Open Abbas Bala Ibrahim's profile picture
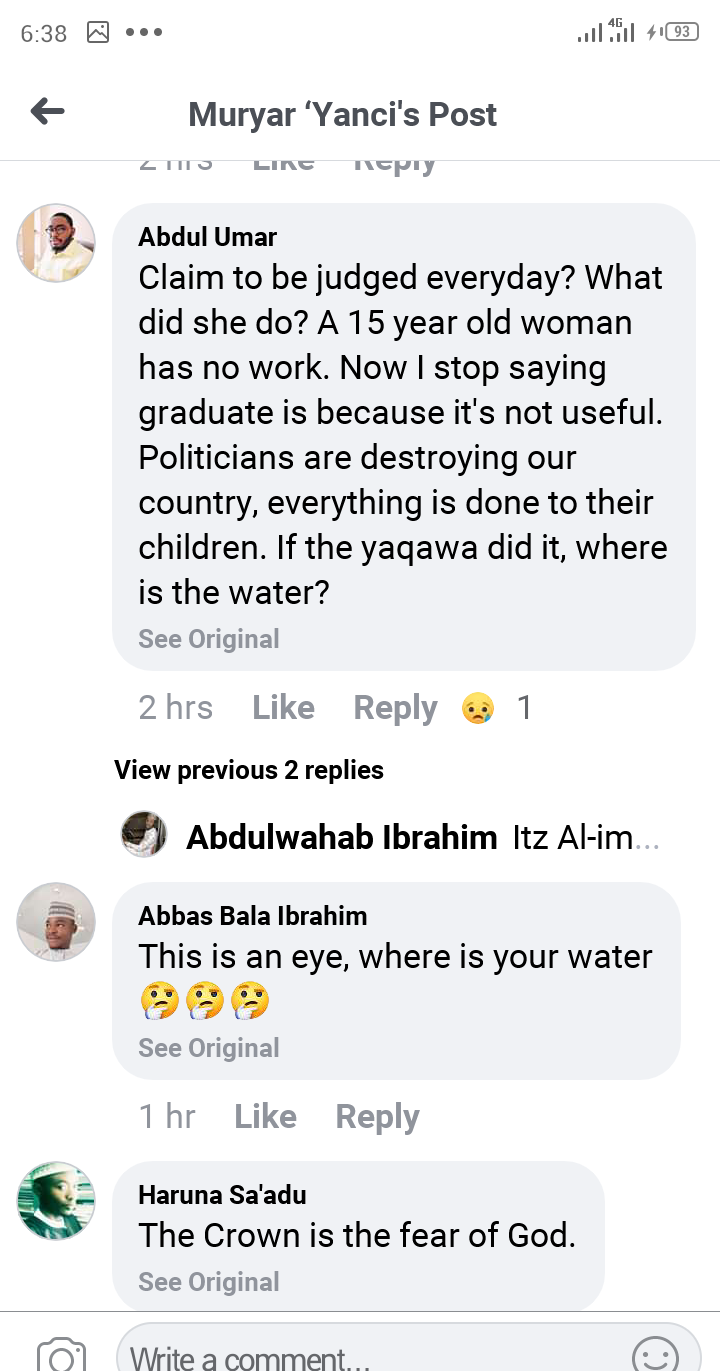720x1371 pixels. click(x=56, y=921)
